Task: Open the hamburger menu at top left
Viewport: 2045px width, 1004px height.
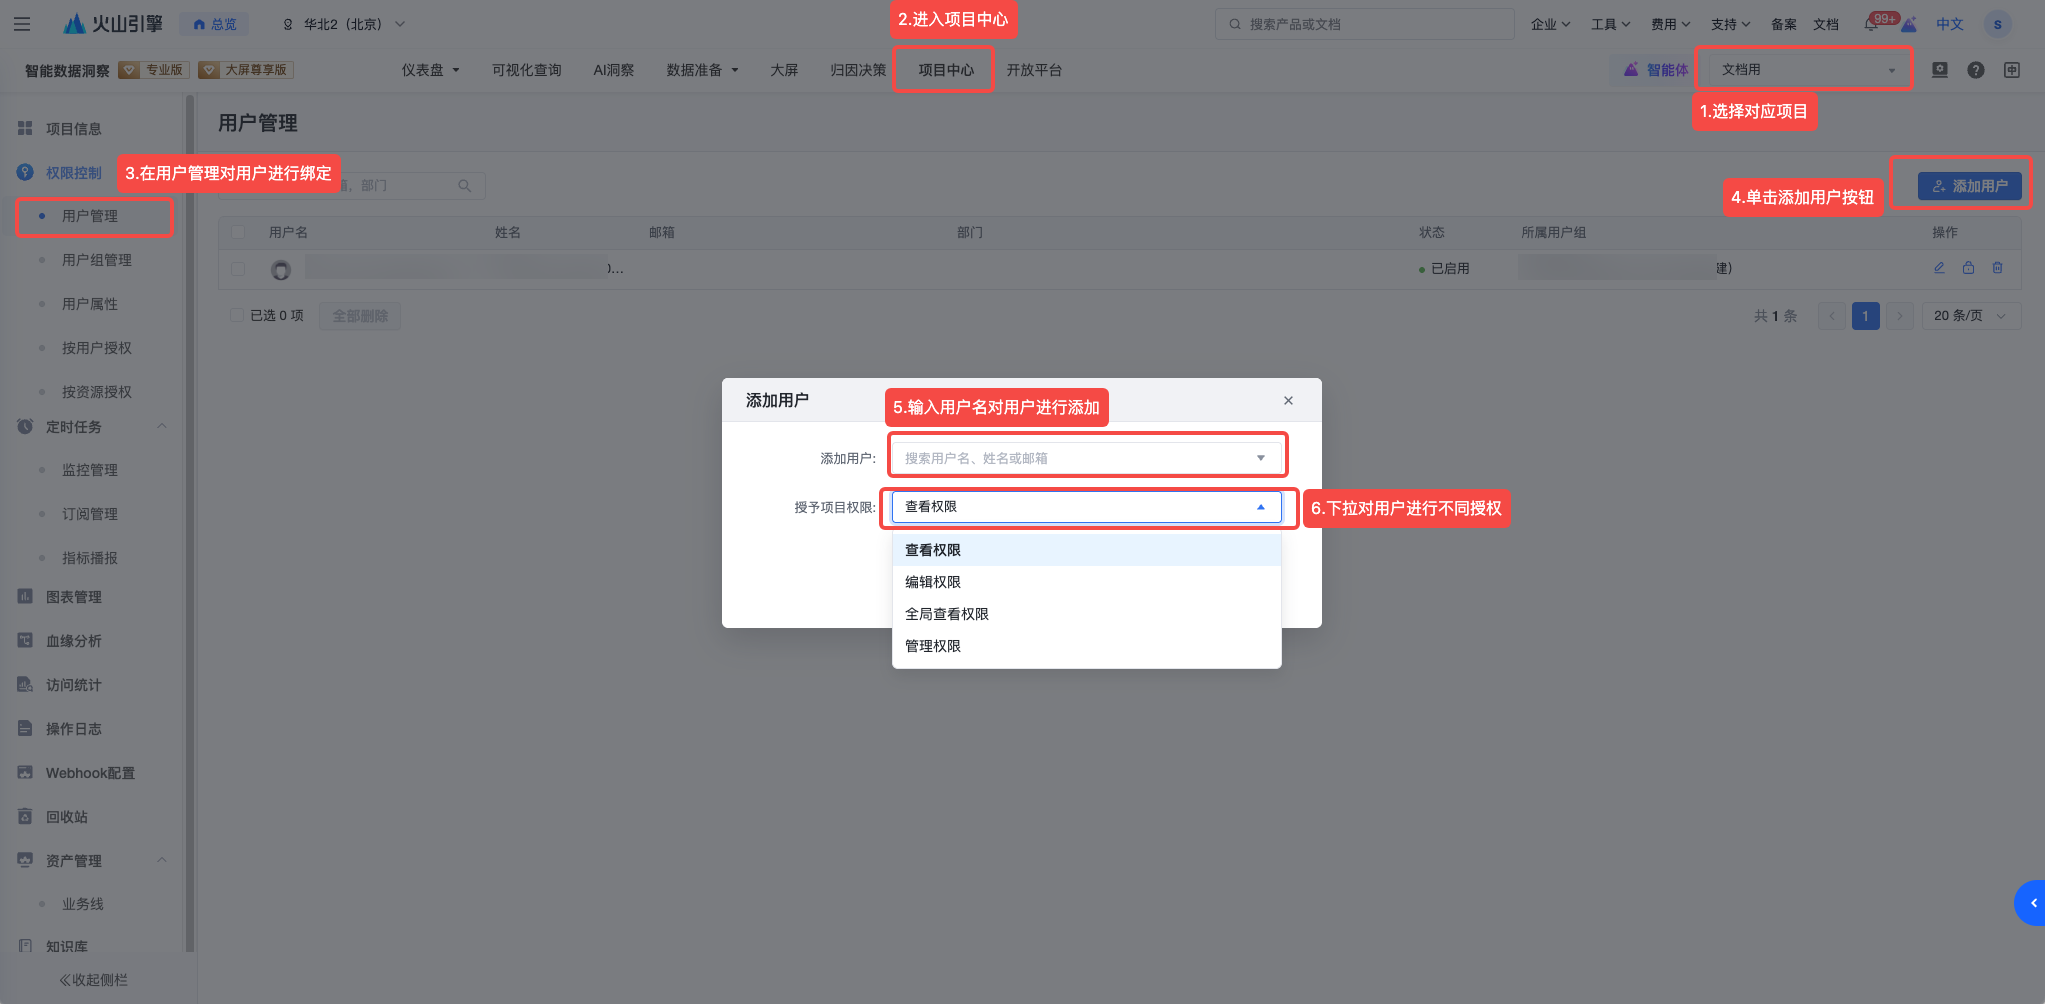Action: click(x=22, y=24)
